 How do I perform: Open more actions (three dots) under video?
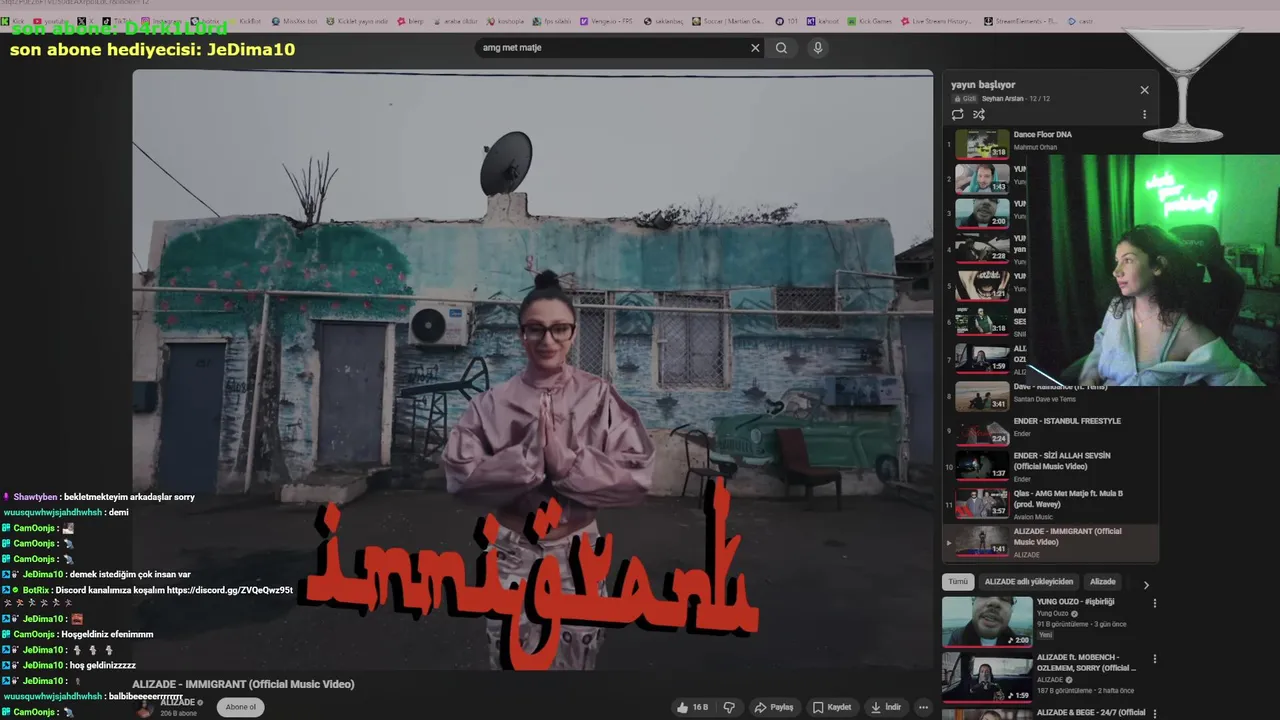click(x=923, y=707)
